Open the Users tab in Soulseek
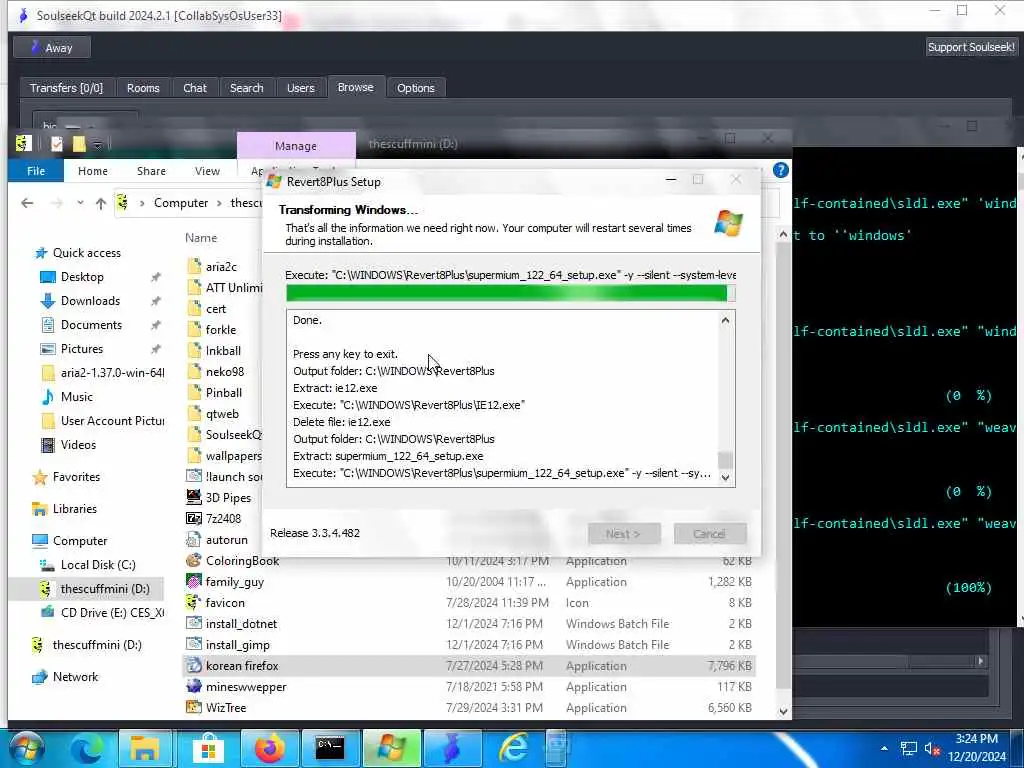The height and width of the screenshot is (768, 1024). 300,88
